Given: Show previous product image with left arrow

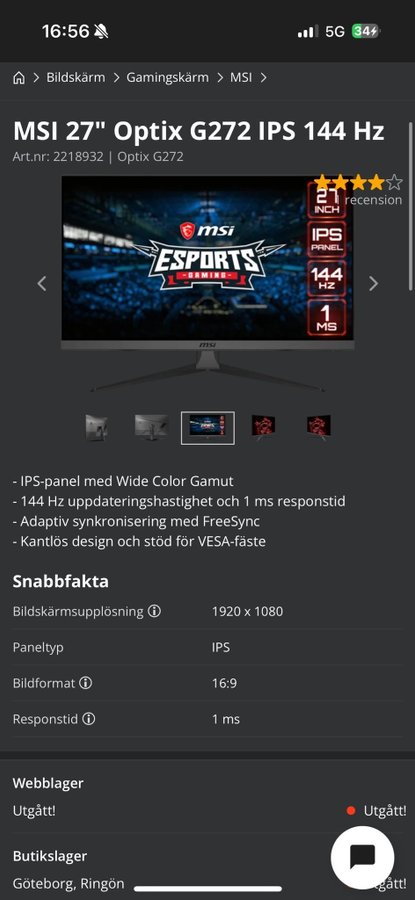Looking at the screenshot, I should pos(41,283).
